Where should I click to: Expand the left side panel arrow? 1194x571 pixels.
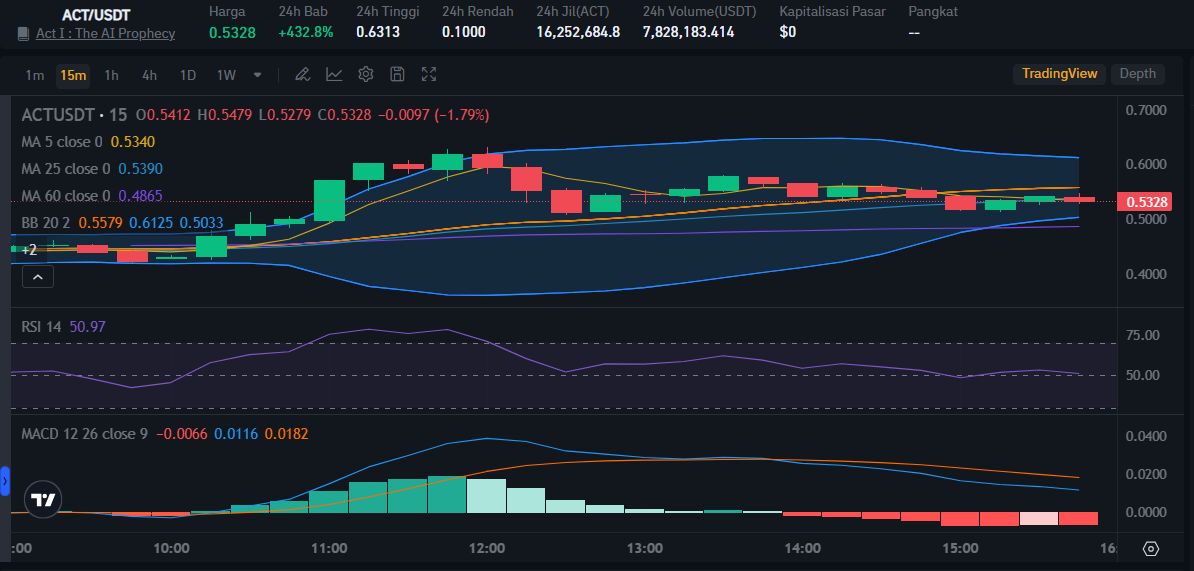pos(5,482)
